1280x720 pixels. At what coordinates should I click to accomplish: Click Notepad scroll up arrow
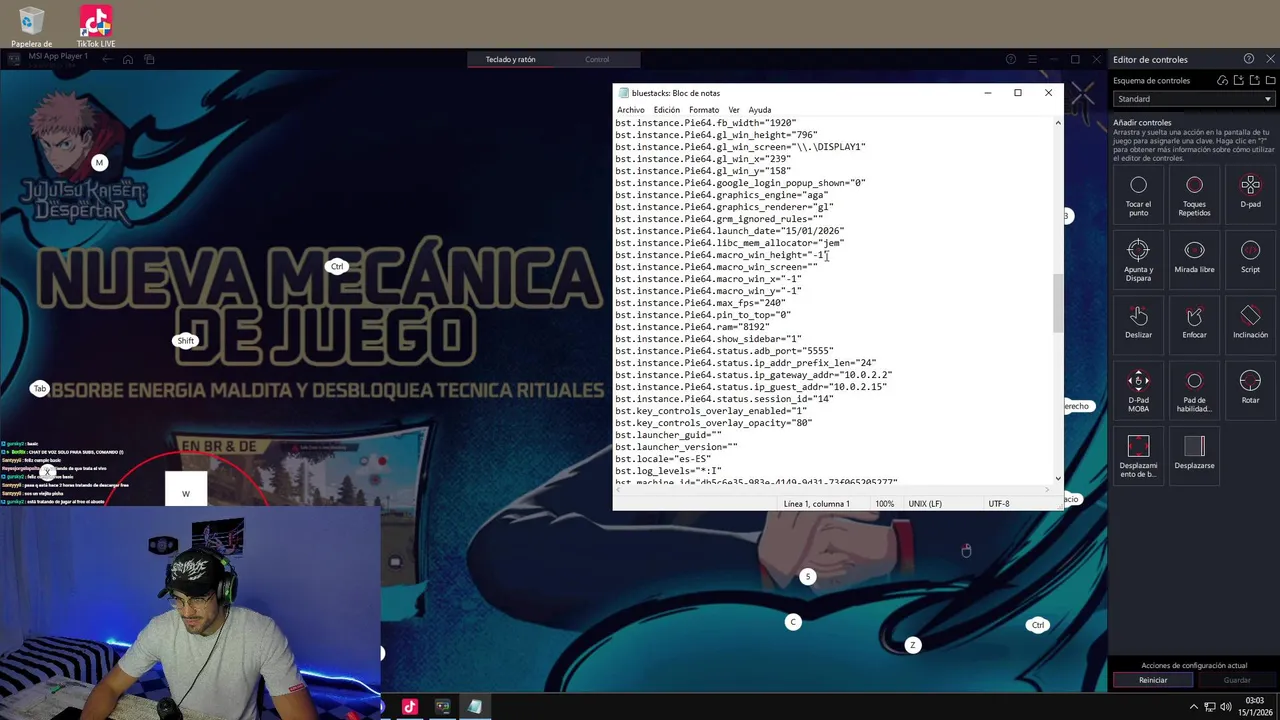[x=1058, y=123]
